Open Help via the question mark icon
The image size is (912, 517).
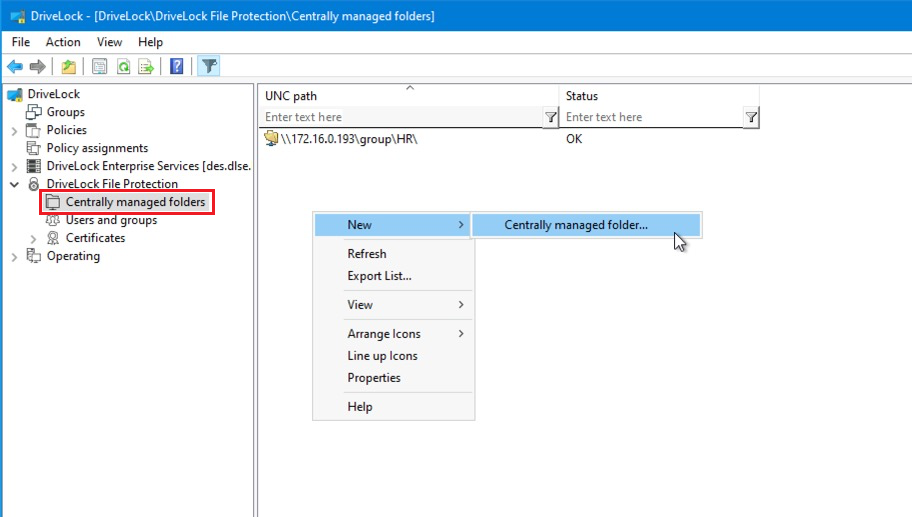tap(177, 67)
